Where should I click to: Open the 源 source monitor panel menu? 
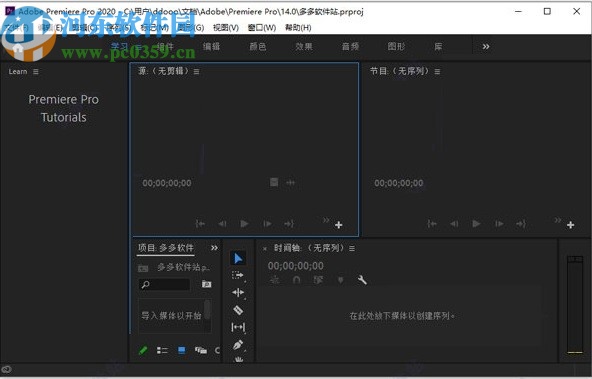[x=196, y=71]
